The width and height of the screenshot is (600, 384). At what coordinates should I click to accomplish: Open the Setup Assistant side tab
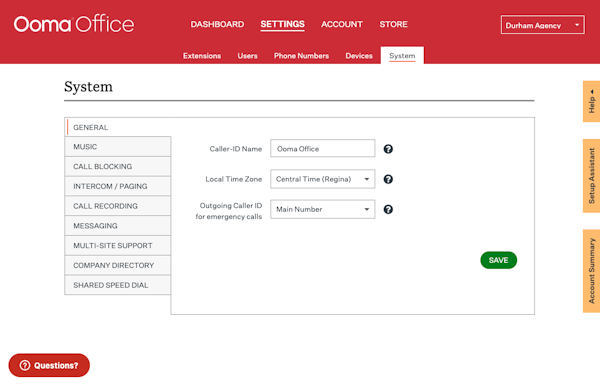click(592, 176)
